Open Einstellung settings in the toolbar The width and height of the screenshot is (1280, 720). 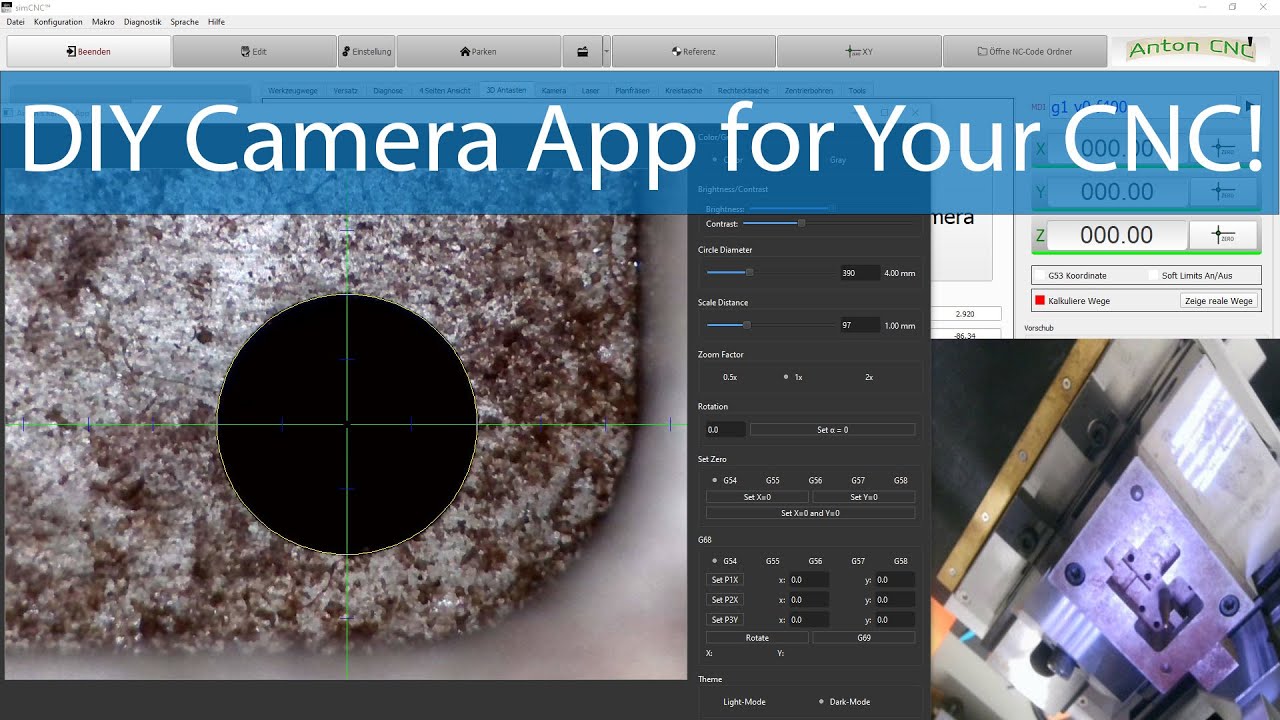(366, 51)
